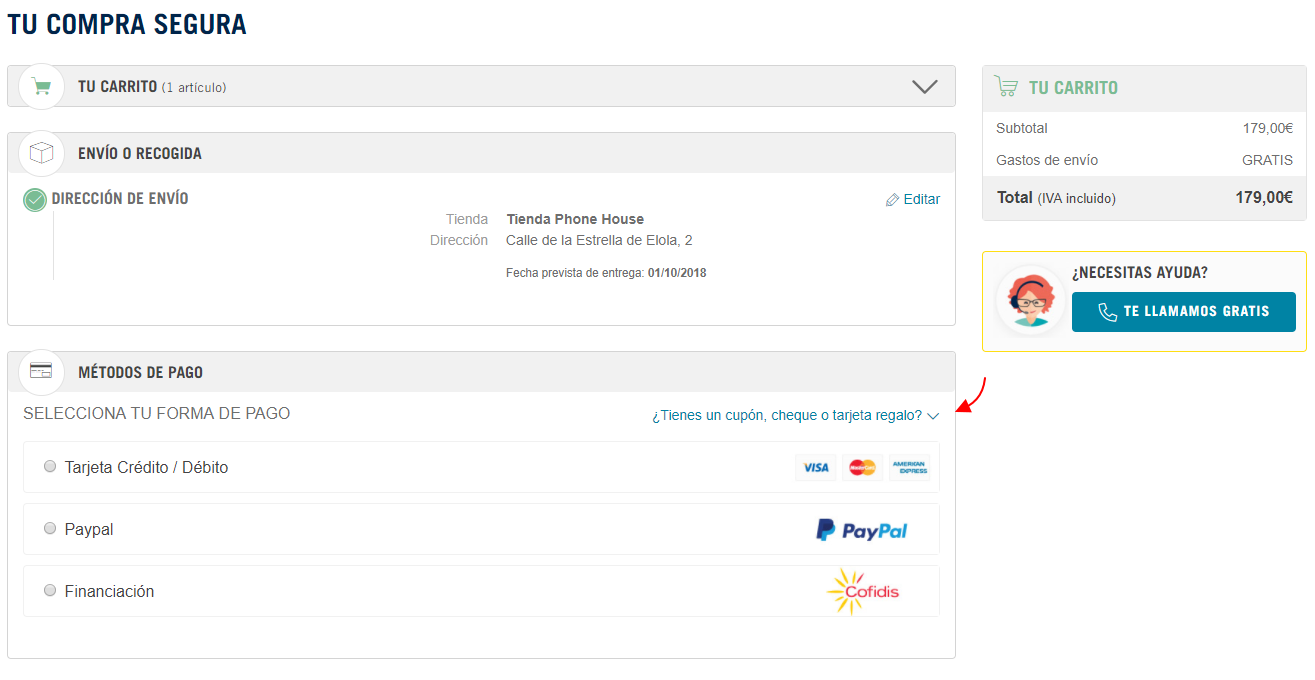Expand the Tu Carrito section chevron
Viewport: 1315px width, 680px height.
click(x=925, y=87)
